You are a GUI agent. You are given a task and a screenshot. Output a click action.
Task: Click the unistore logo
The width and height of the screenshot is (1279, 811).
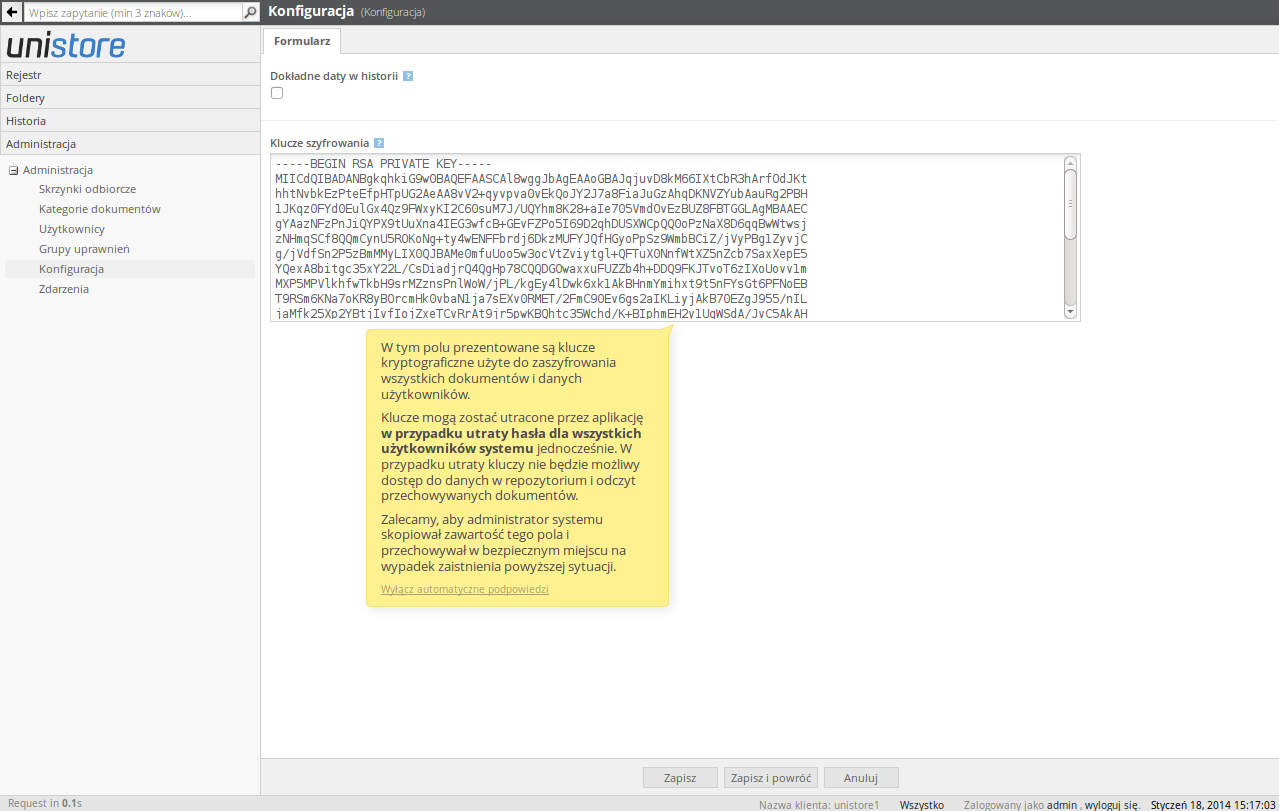pyautogui.click(x=66, y=45)
